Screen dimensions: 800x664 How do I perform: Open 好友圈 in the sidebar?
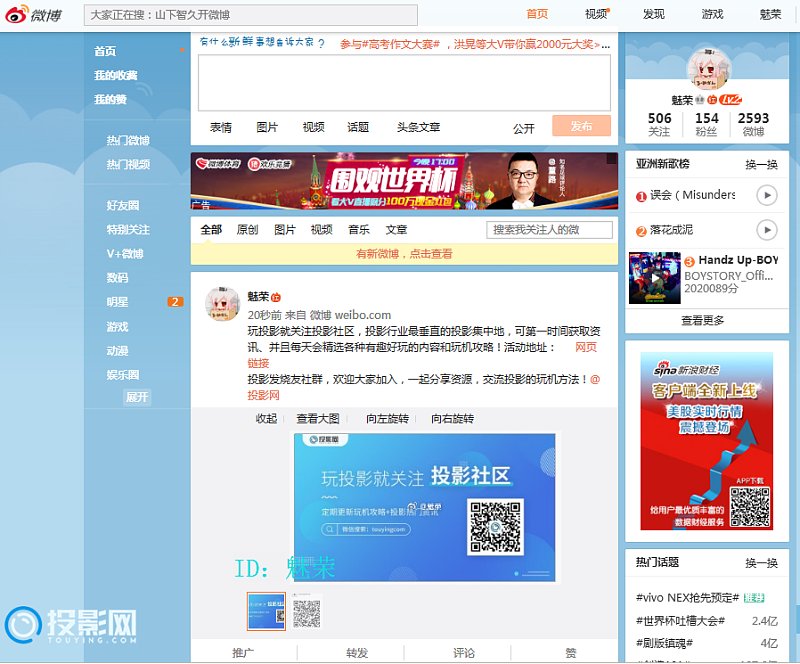click(x=123, y=206)
